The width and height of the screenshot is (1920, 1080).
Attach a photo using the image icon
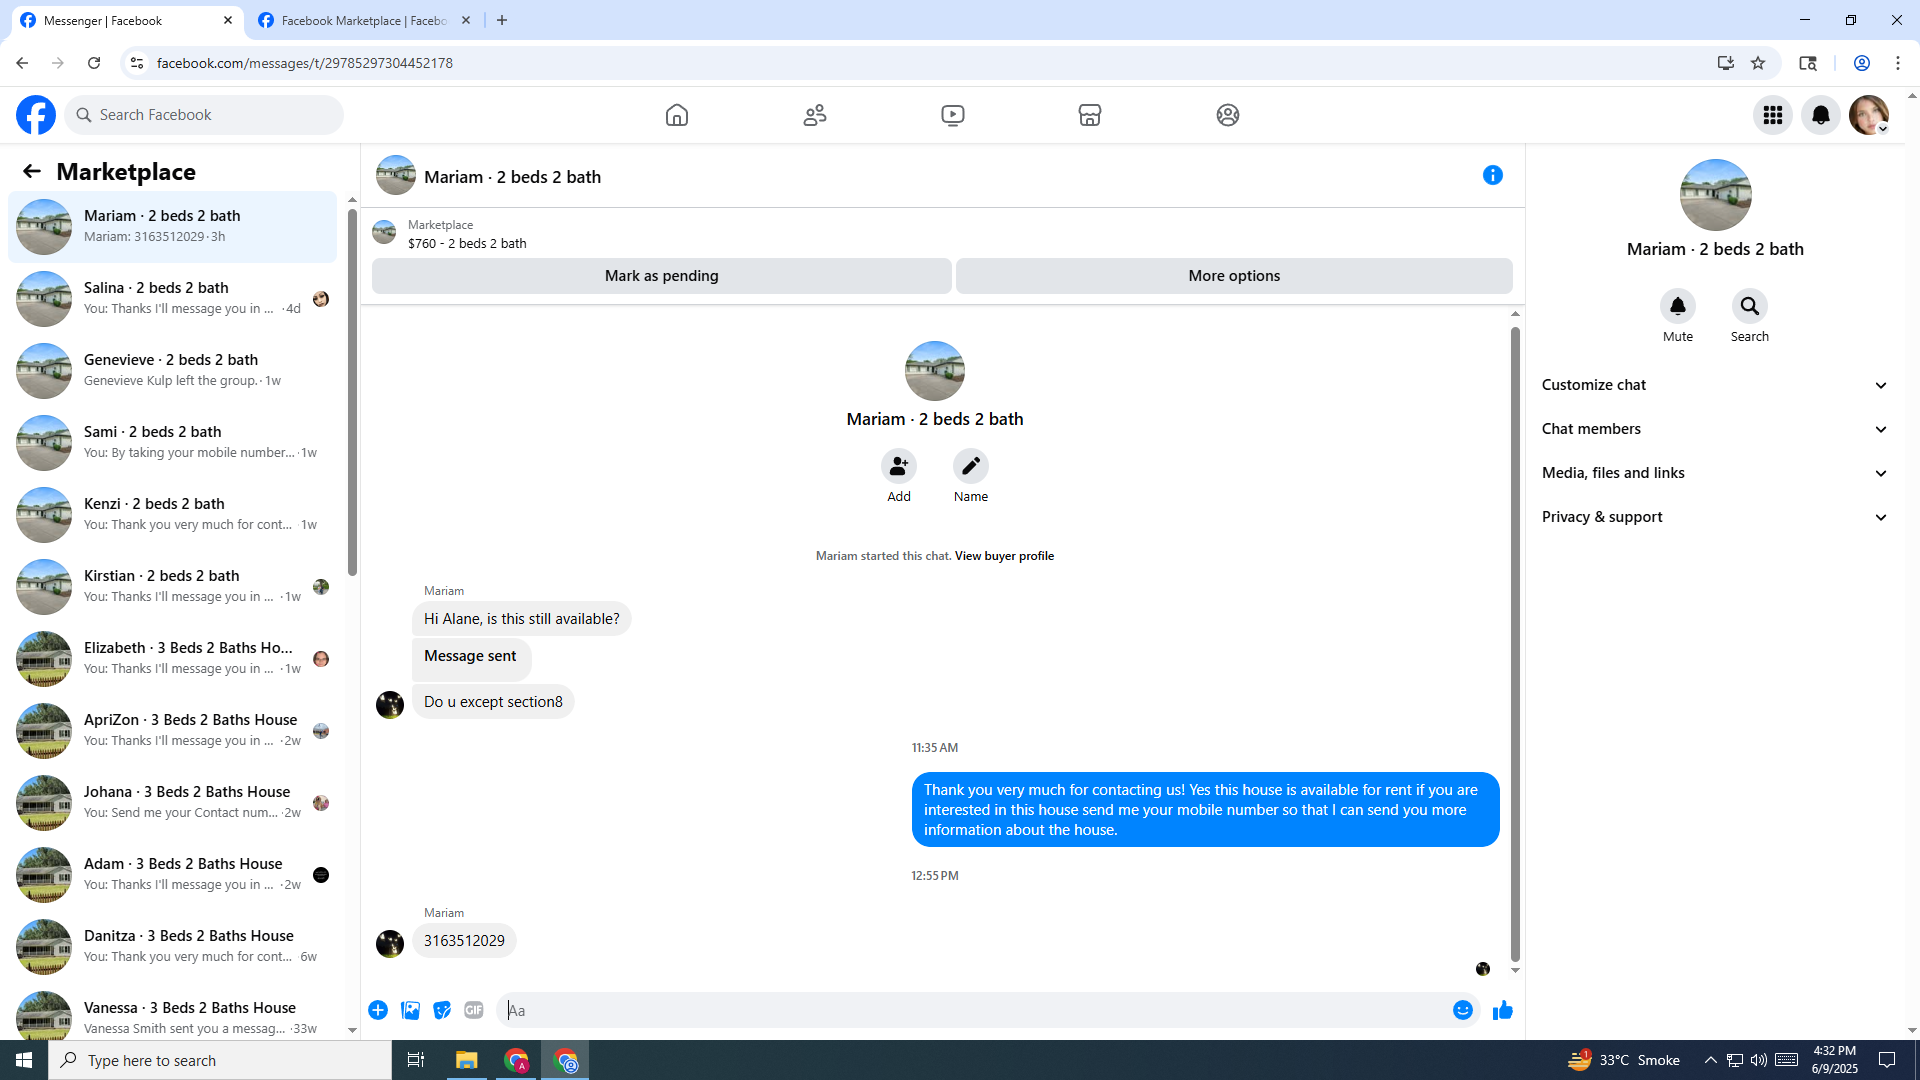pyautogui.click(x=410, y=1011)
